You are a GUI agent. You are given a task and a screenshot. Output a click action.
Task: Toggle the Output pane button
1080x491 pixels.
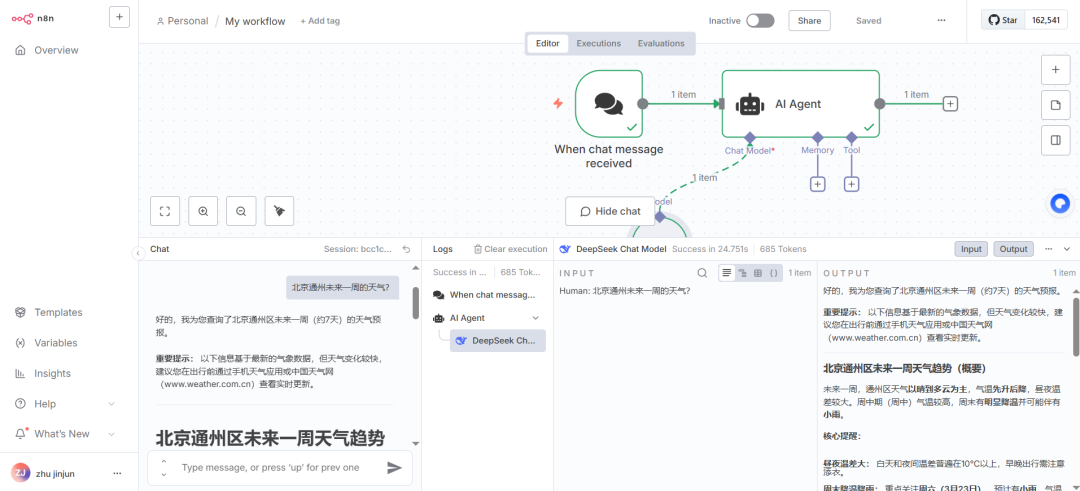click(1013, 249)
